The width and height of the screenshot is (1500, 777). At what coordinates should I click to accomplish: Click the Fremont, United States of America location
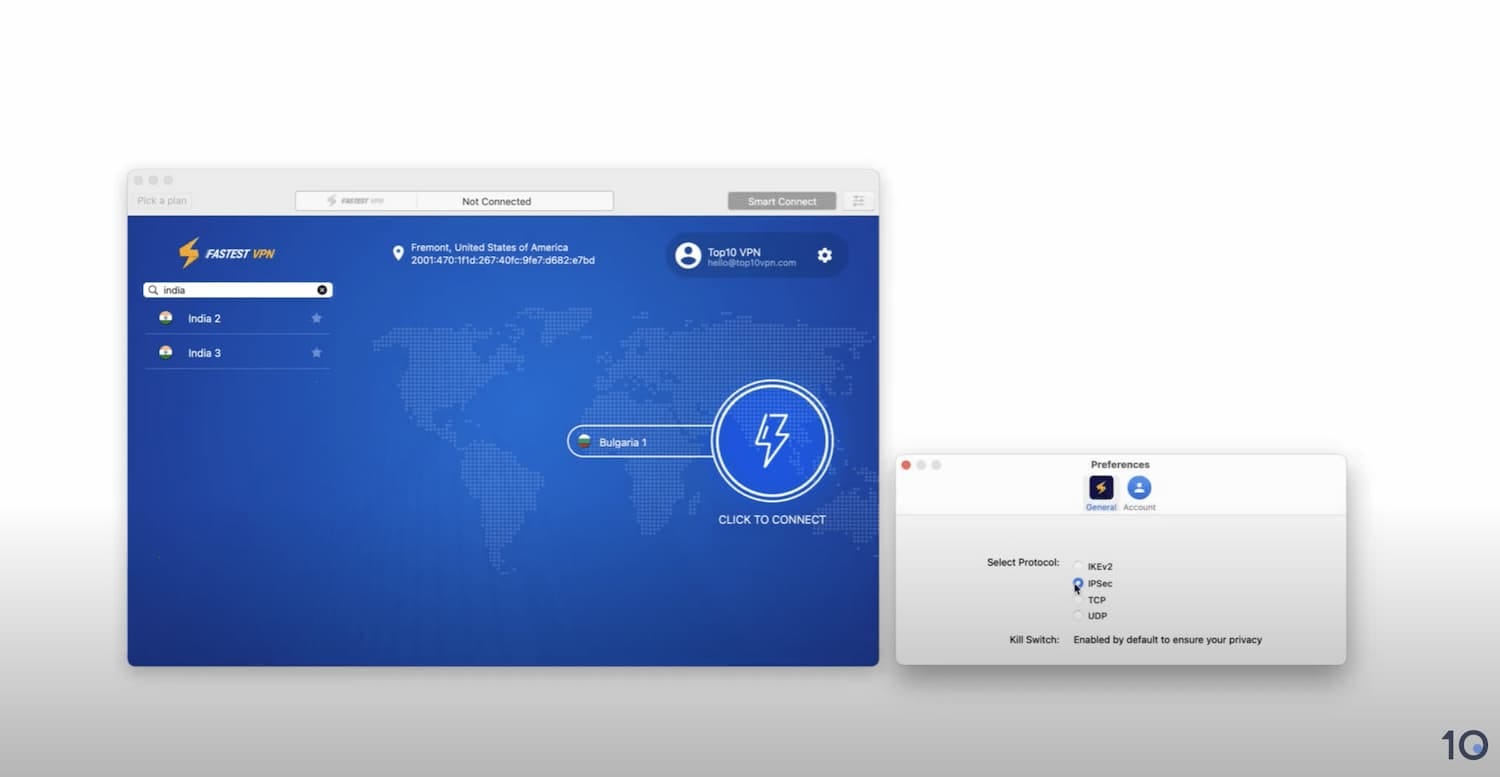(489, 248)
